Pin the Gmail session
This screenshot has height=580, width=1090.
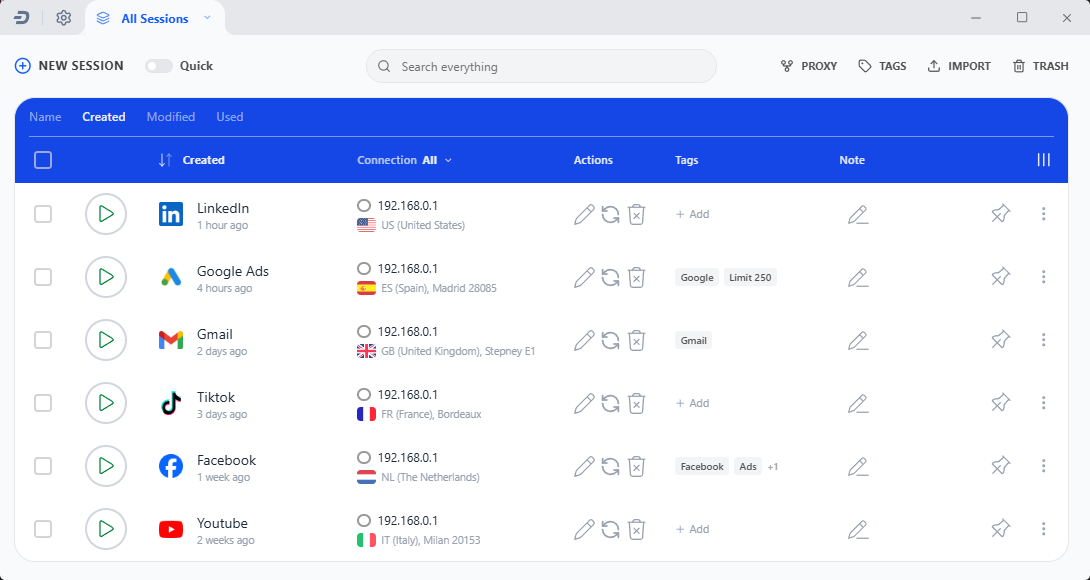coord(1000,340)
